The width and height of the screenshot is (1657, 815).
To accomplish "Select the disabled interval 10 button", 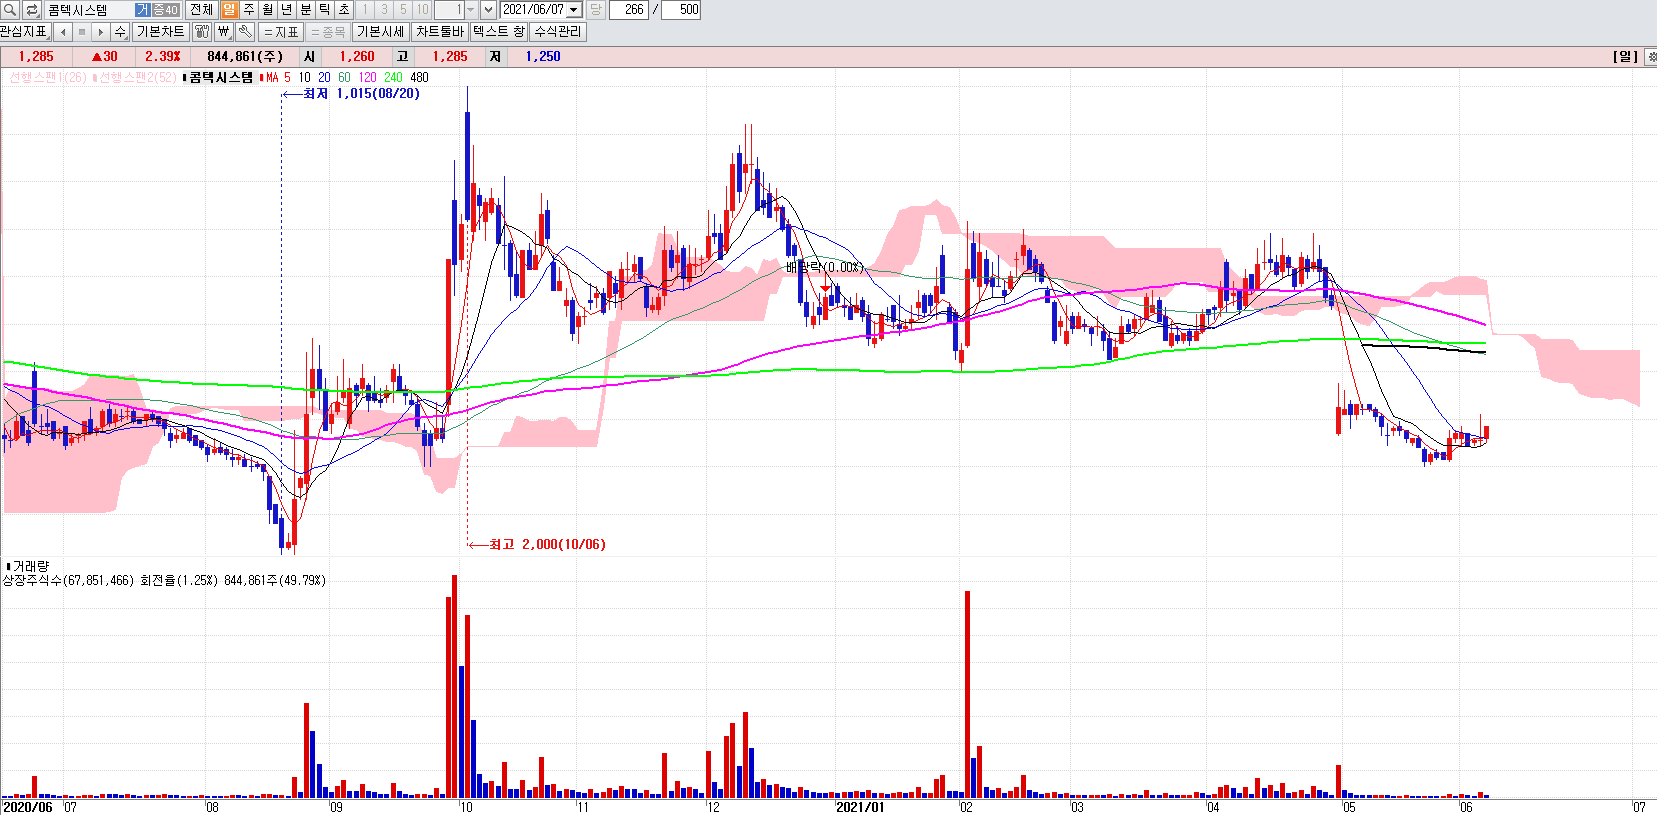I will (422, 10).
